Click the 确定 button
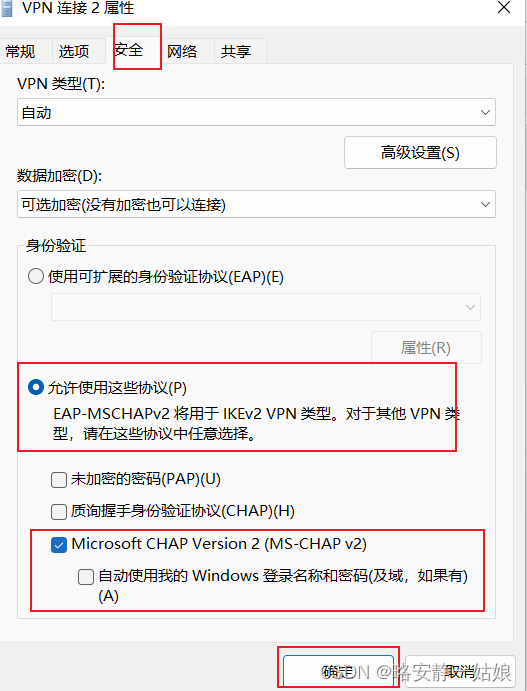The width and height of the screenshot is (527, 691). click(x=338, y=671)
